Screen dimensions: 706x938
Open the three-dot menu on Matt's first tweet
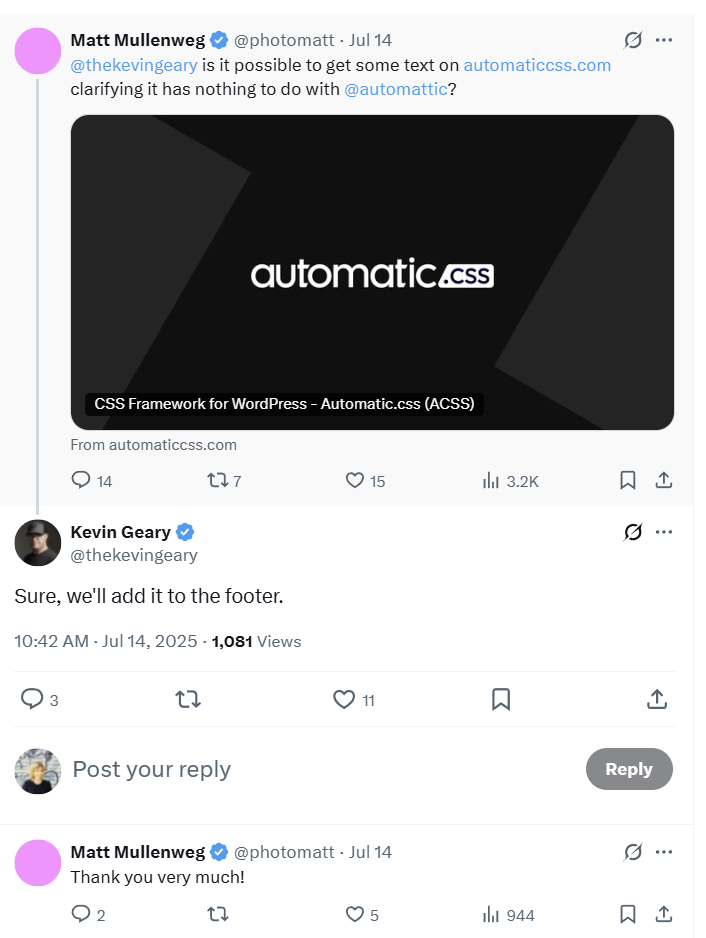pyautogui.click(x=663, y=40)
